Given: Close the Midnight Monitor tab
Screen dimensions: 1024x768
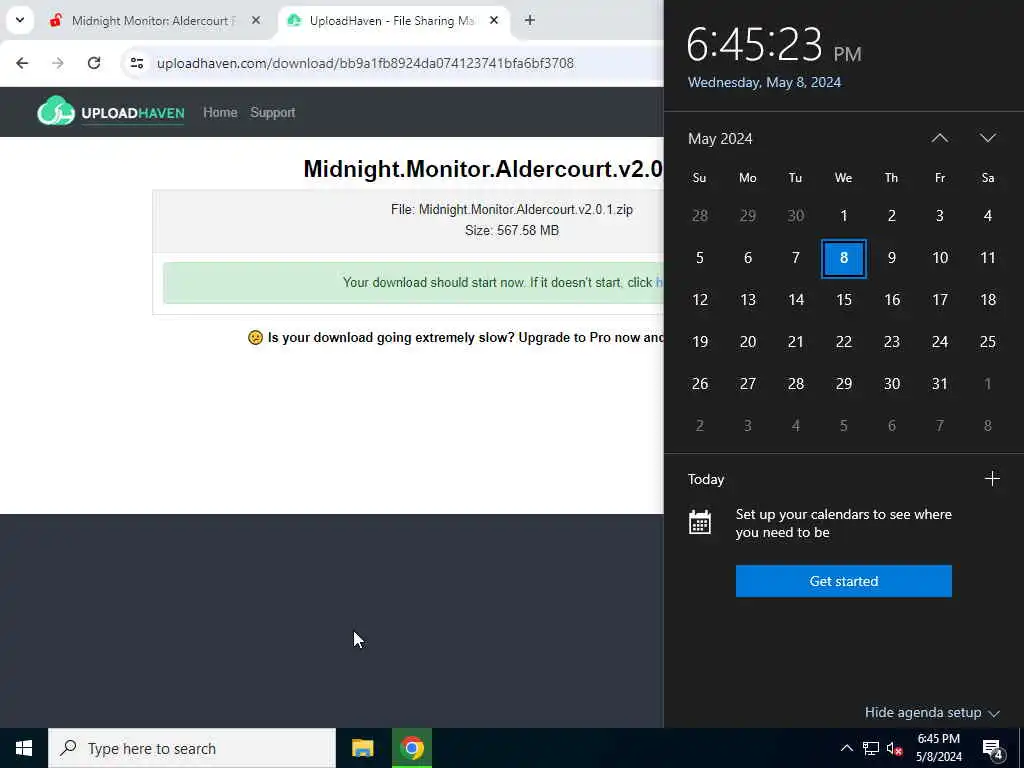Looking at the screenshot, I should tap(256, 20).
